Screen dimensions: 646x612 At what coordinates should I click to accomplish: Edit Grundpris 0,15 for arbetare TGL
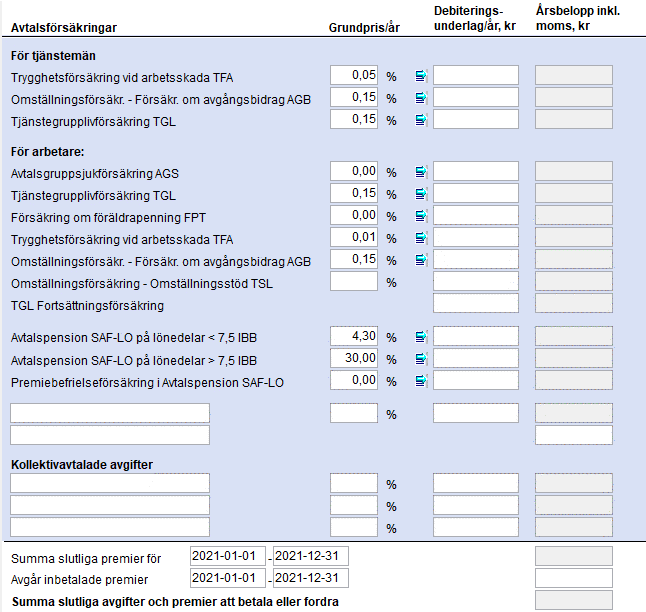354,193
